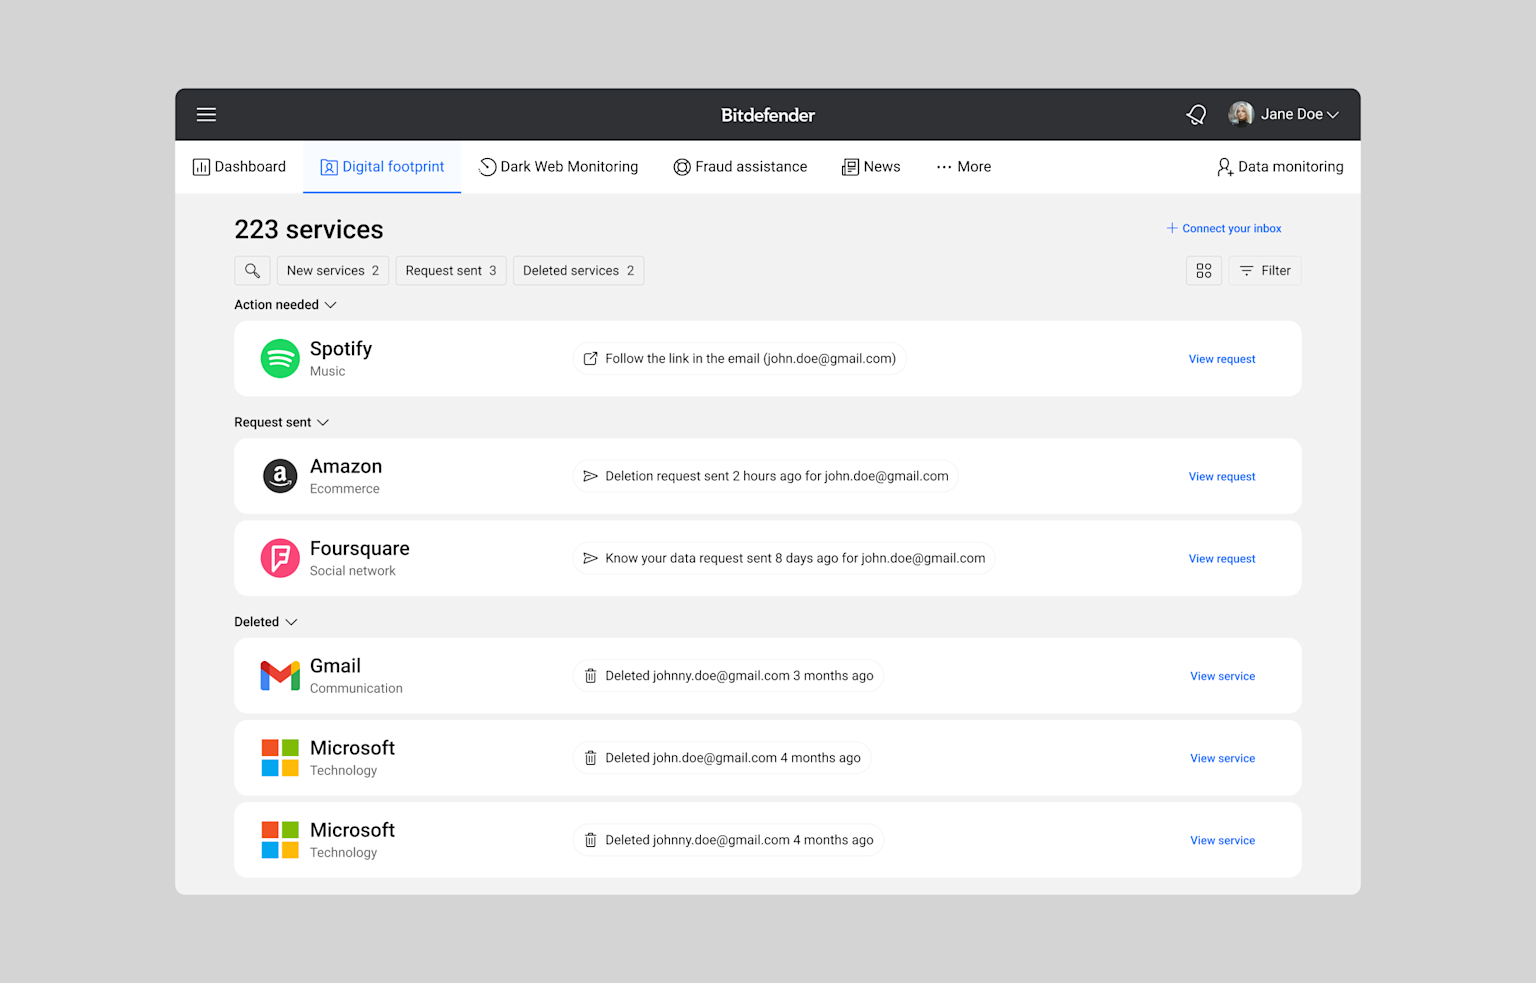Image resolution: width=1536 pixels, height=983 pixels.
Task: Open the hamburger menu icon
Action: pos(206,115)
